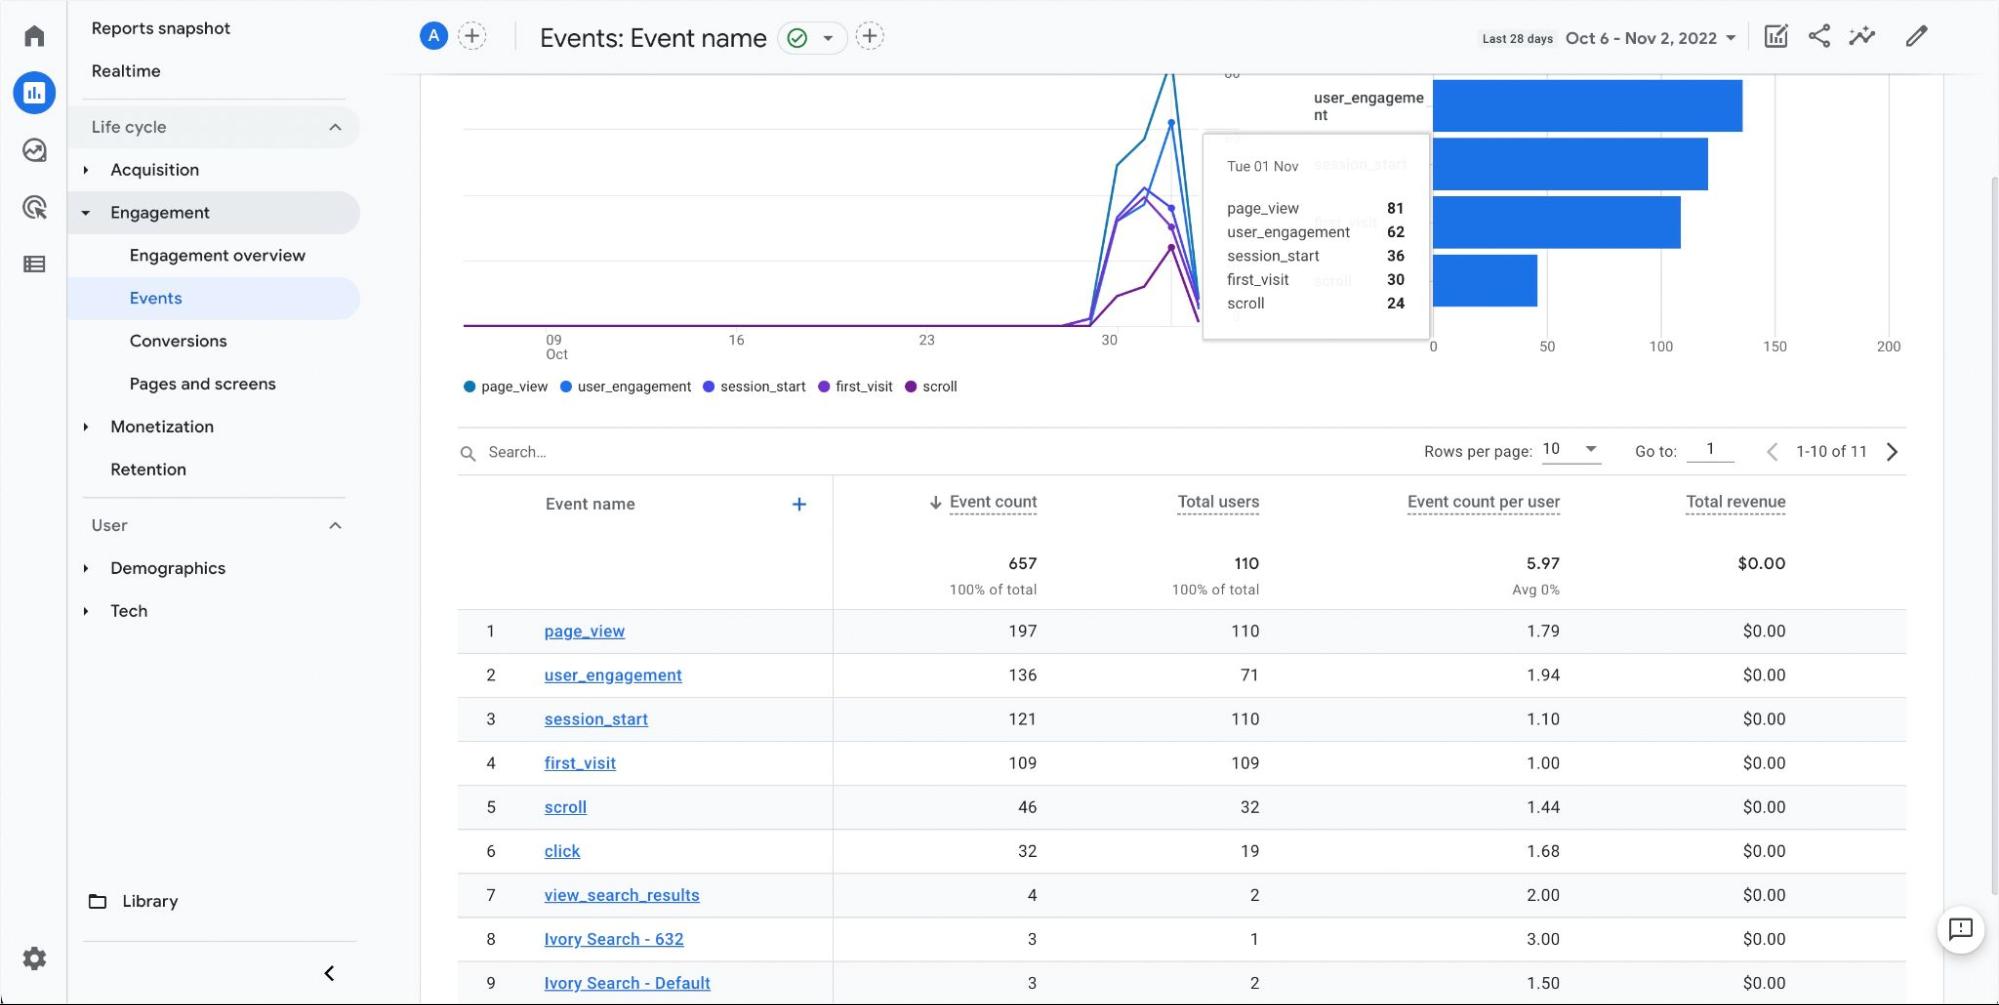Viewport: 1999px width, 1005px height.
Task: Open the date range dropdown Oct 6 - Nov 2
Action: point(1650,38)
